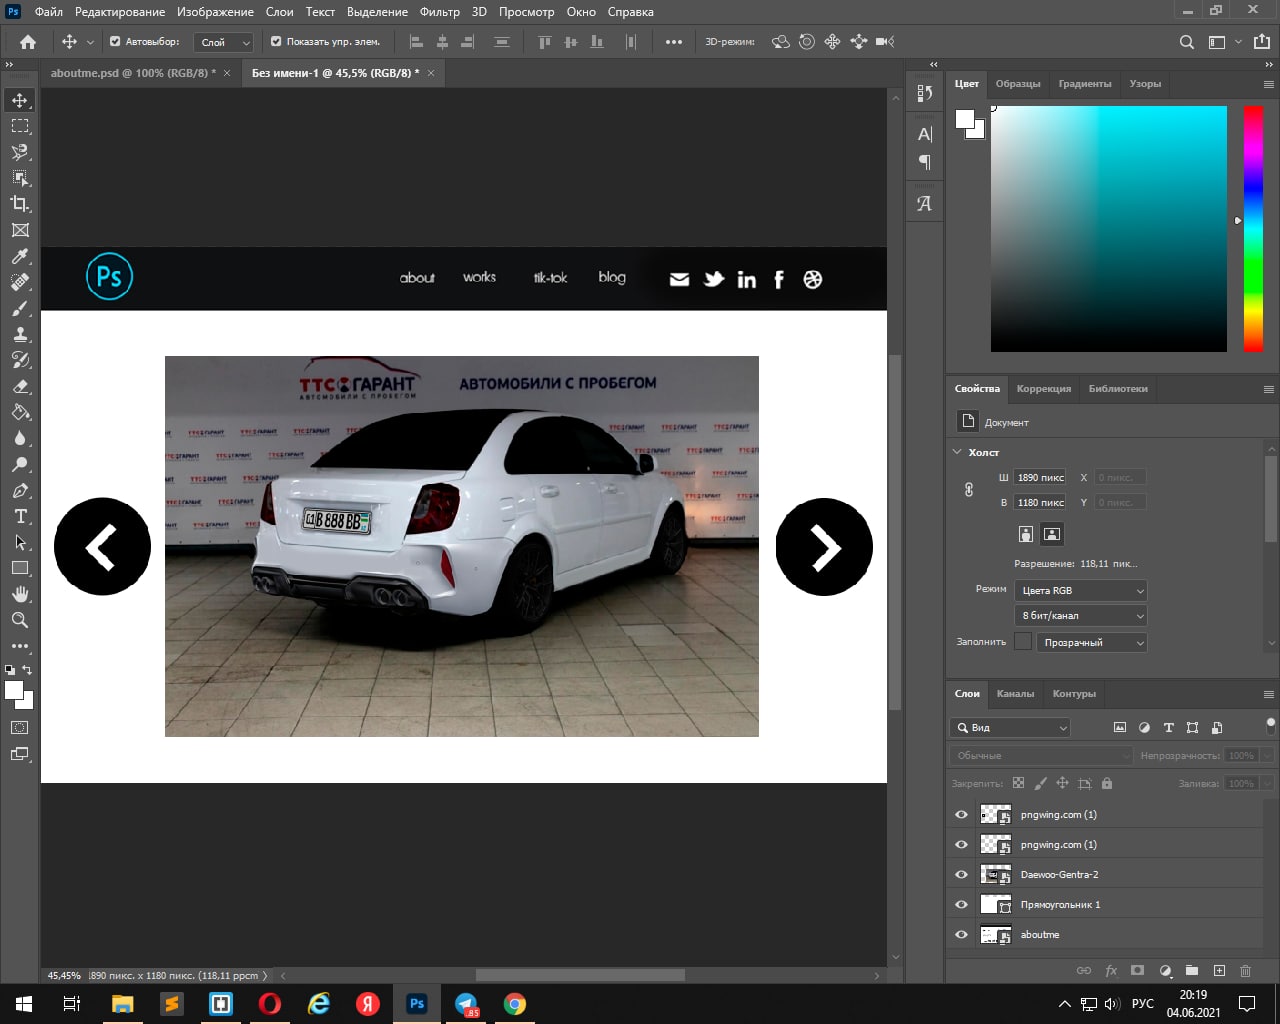Open the Изображение menu
Screen dimensions: 1280x1024
215,12
